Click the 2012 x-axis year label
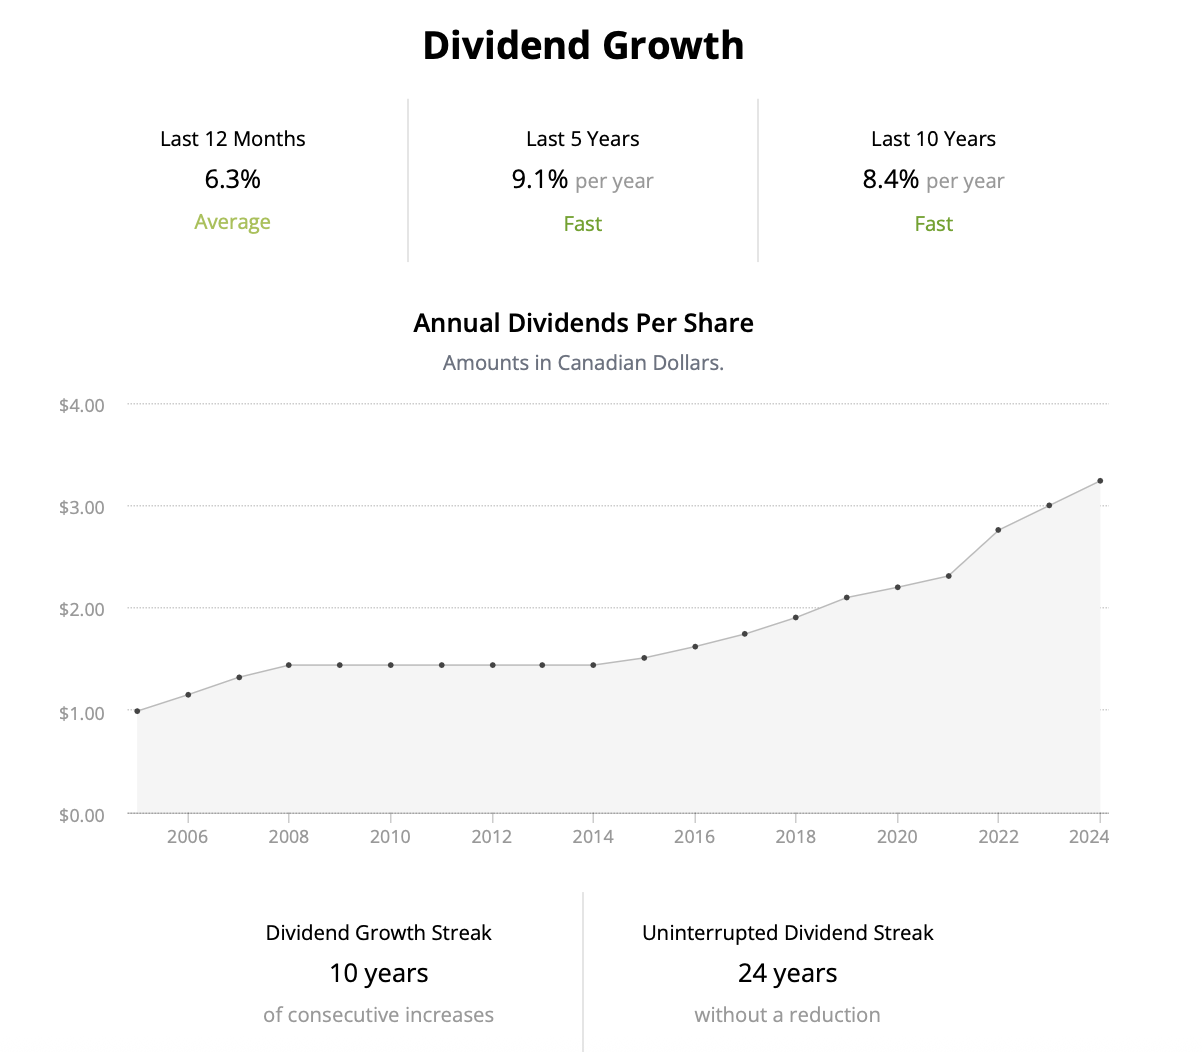Screen dimensions: 1202x1052 491,837
